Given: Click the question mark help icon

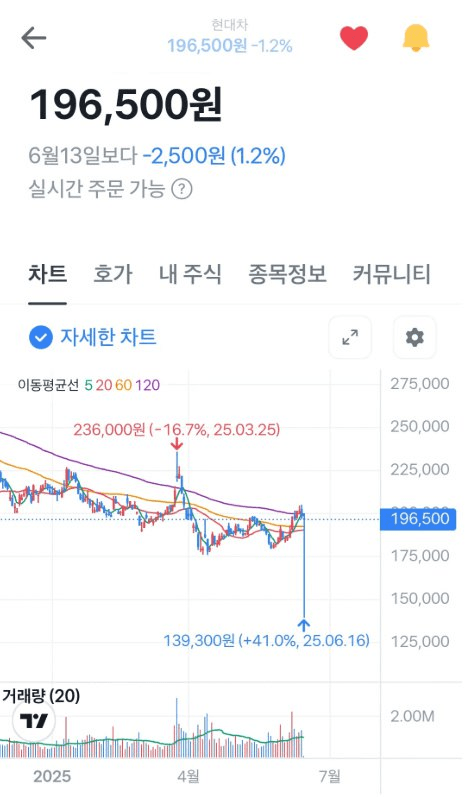Looking at the screenshot, I should 181,190.
